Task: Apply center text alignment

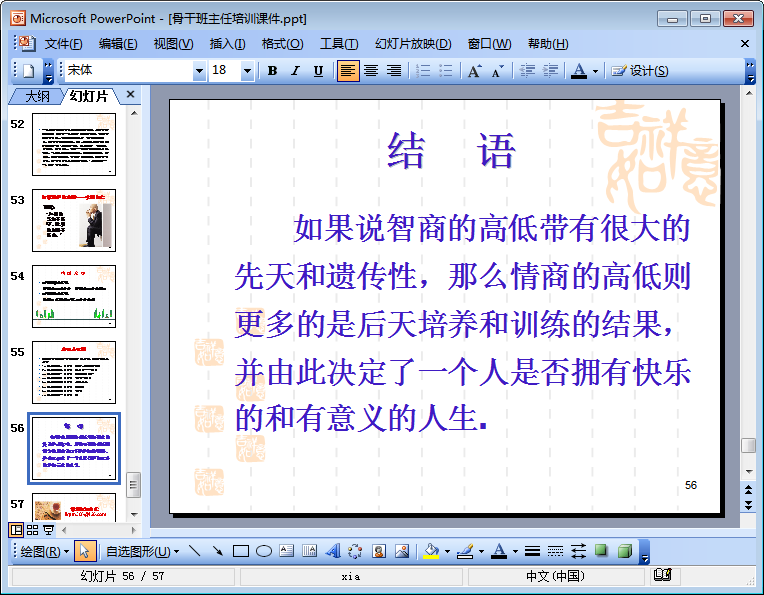Action: coord(371,71)
